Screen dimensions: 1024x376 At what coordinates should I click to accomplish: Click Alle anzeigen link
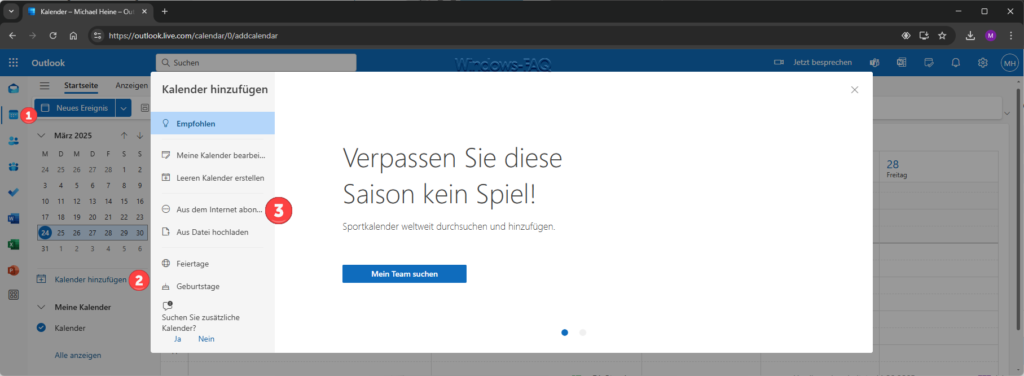pos(78,356)
